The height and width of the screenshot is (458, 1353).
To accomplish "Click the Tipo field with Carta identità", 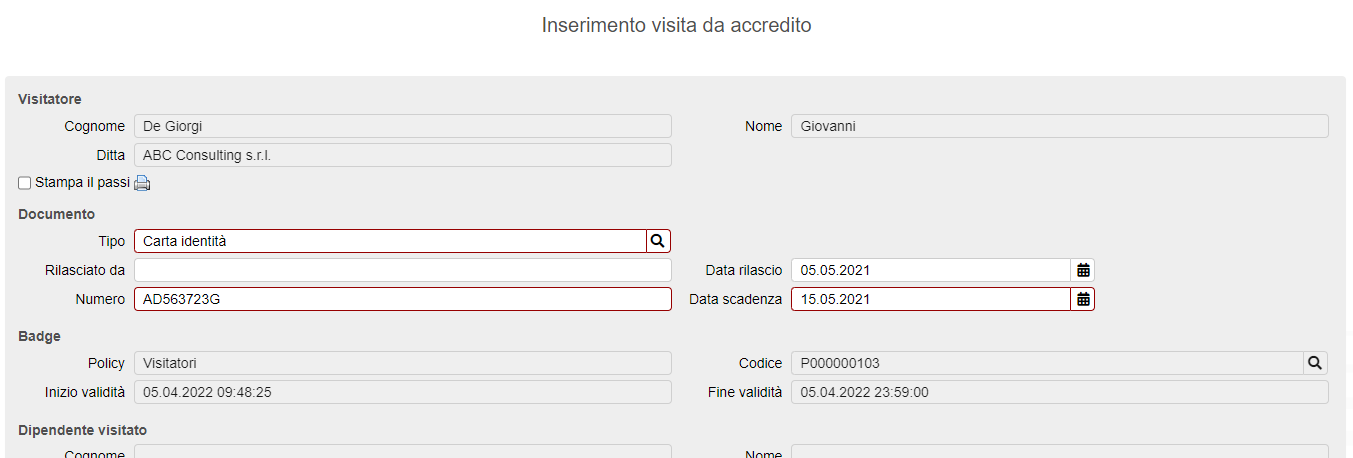I will [x=391, y=241].
